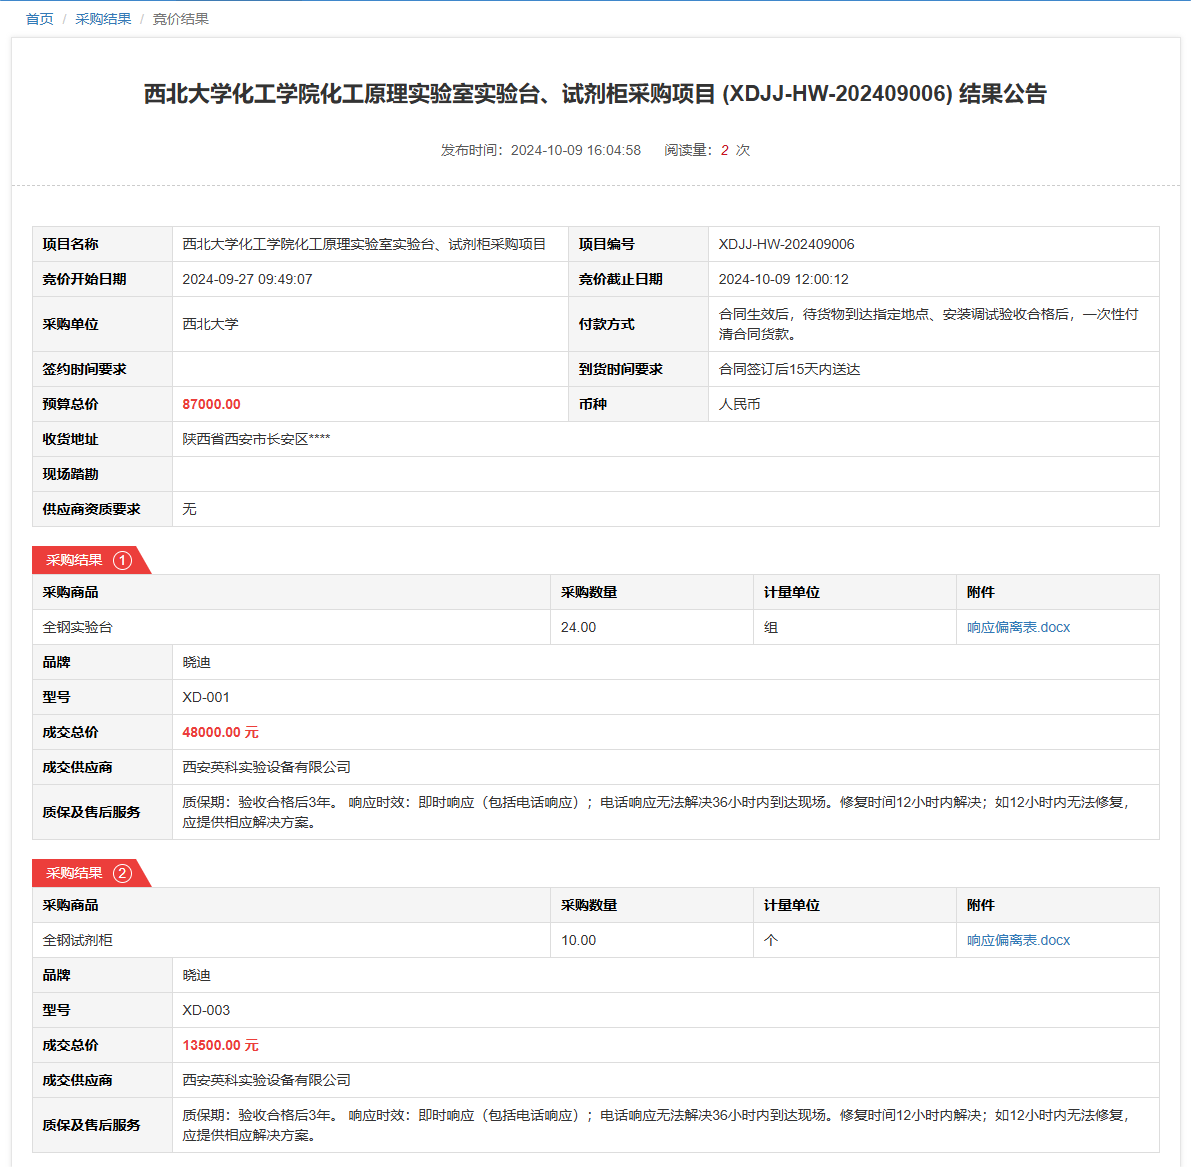Viewport: 1191px width, 1167px height.
Task: Click the circled number 1 badge
Action: coord(122,560)
